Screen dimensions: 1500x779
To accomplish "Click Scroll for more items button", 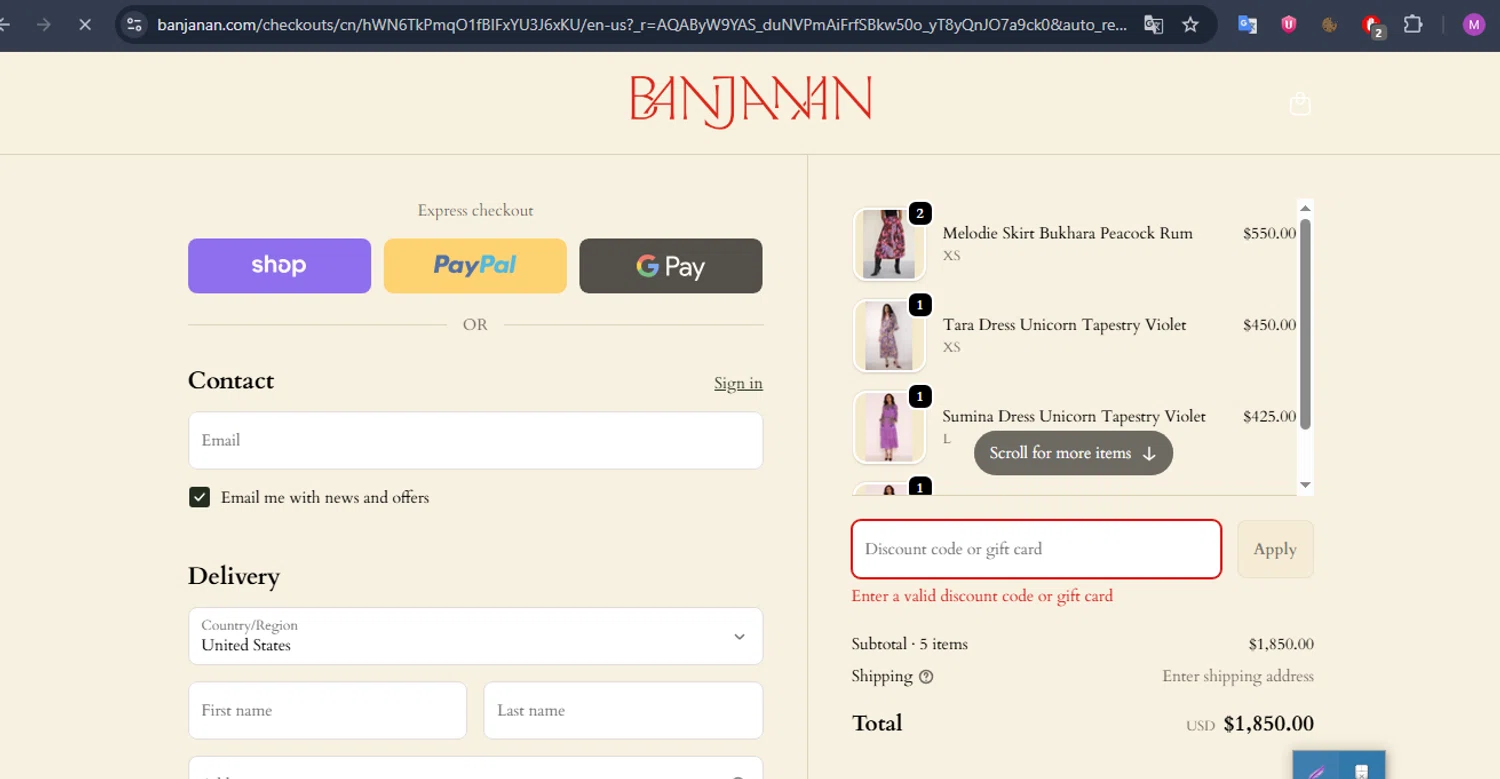I will click(x=1073, y=453).
